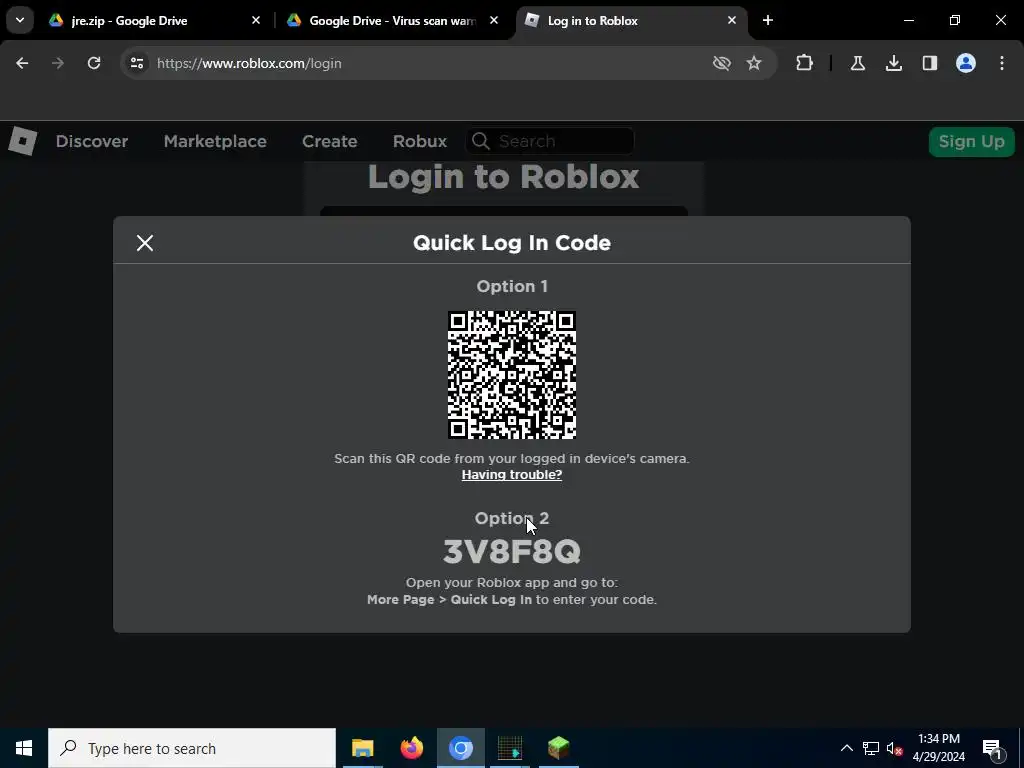Image resolution: width=1024 pixels, height=768 pixels.
Task: Close the Virus scan warning tab
Action: pyautogui.click(x=494, y=21)
